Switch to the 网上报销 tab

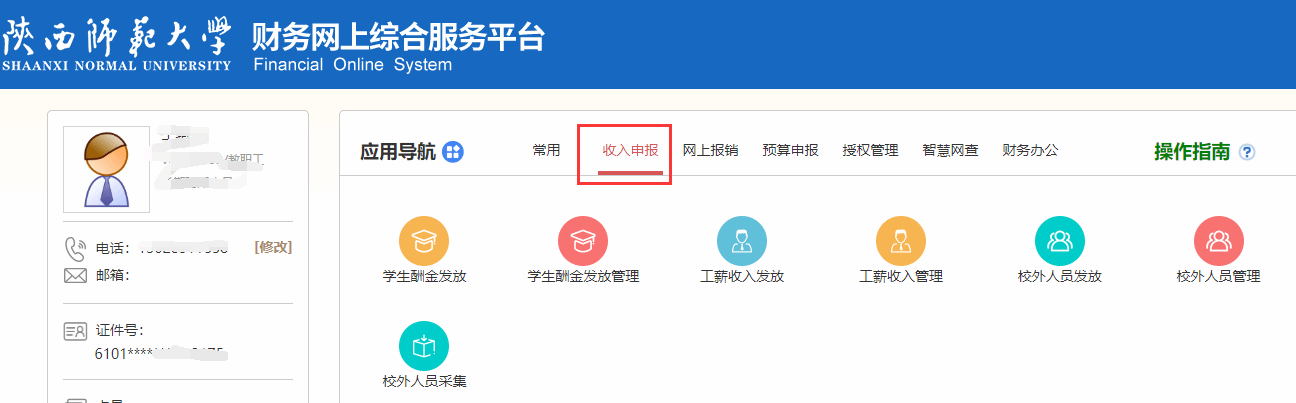(710, 151)
